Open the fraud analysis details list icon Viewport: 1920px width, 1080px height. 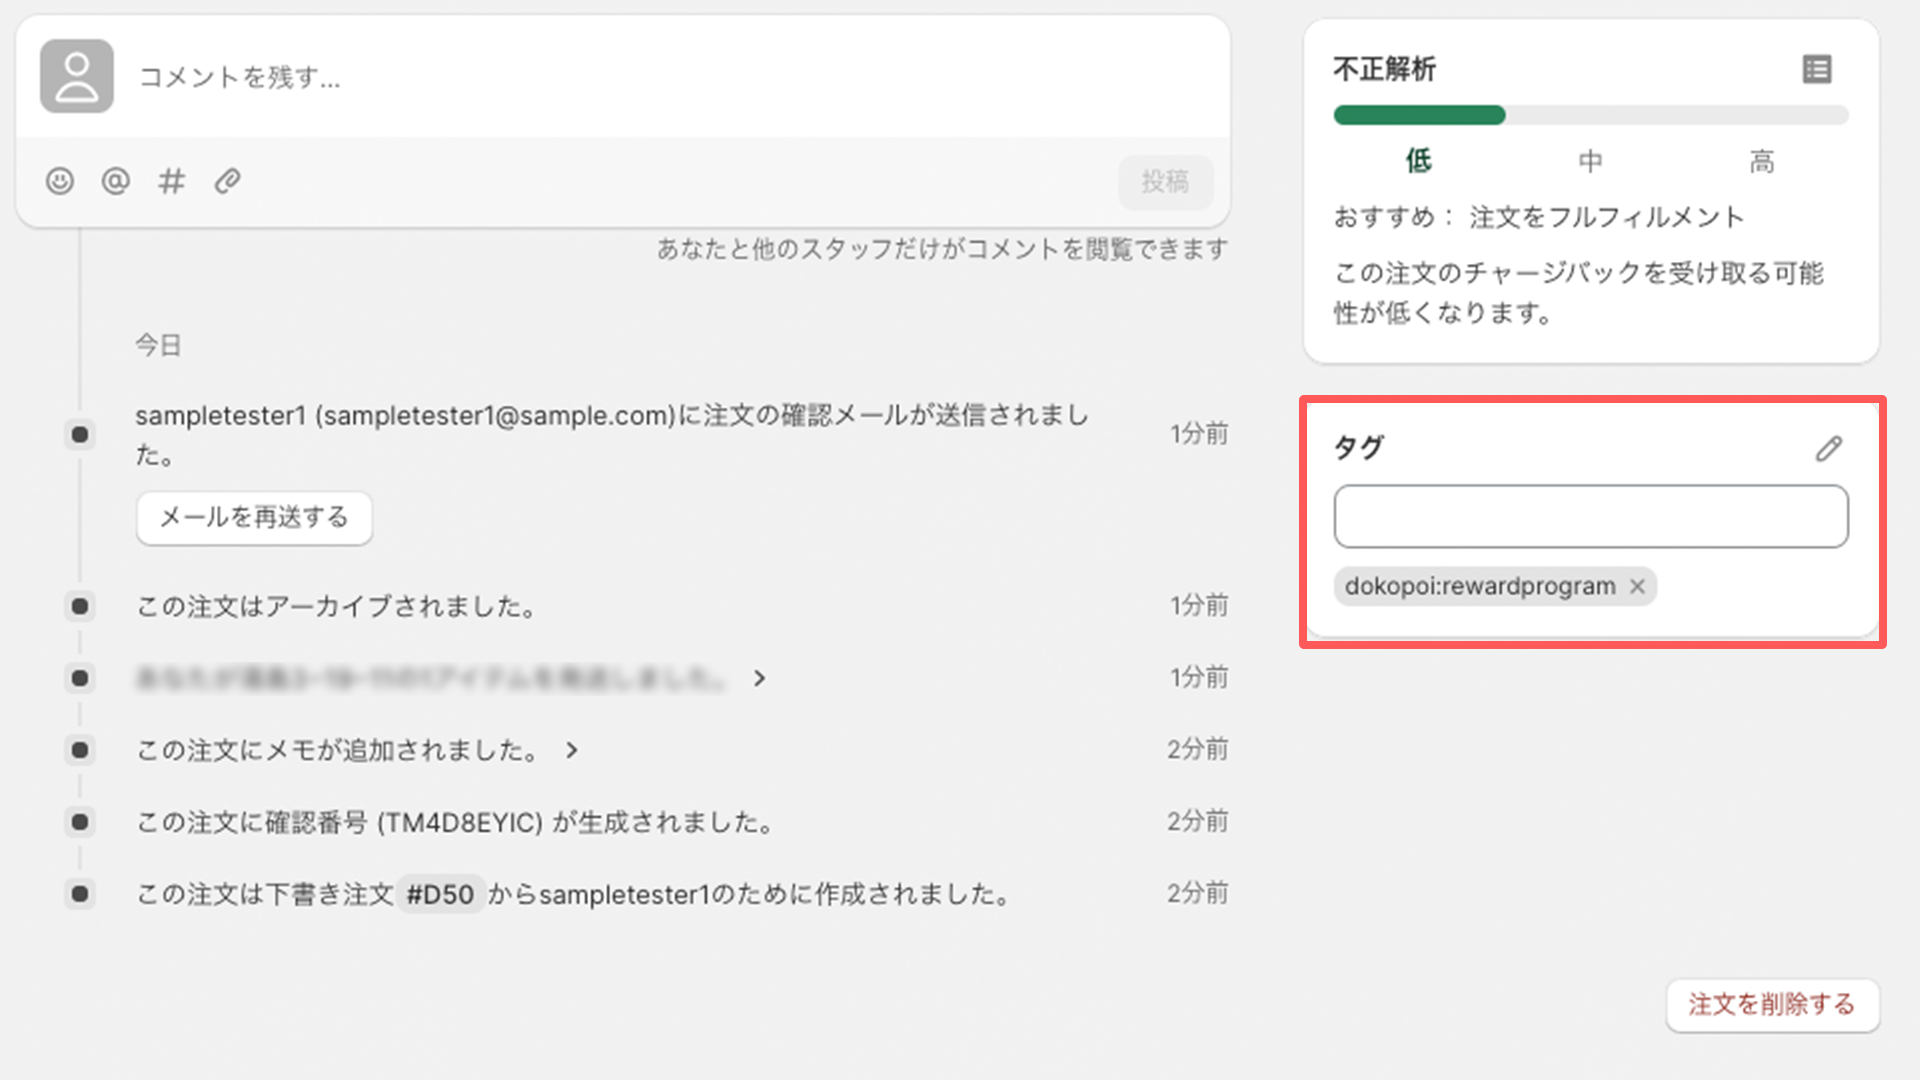1817,69
